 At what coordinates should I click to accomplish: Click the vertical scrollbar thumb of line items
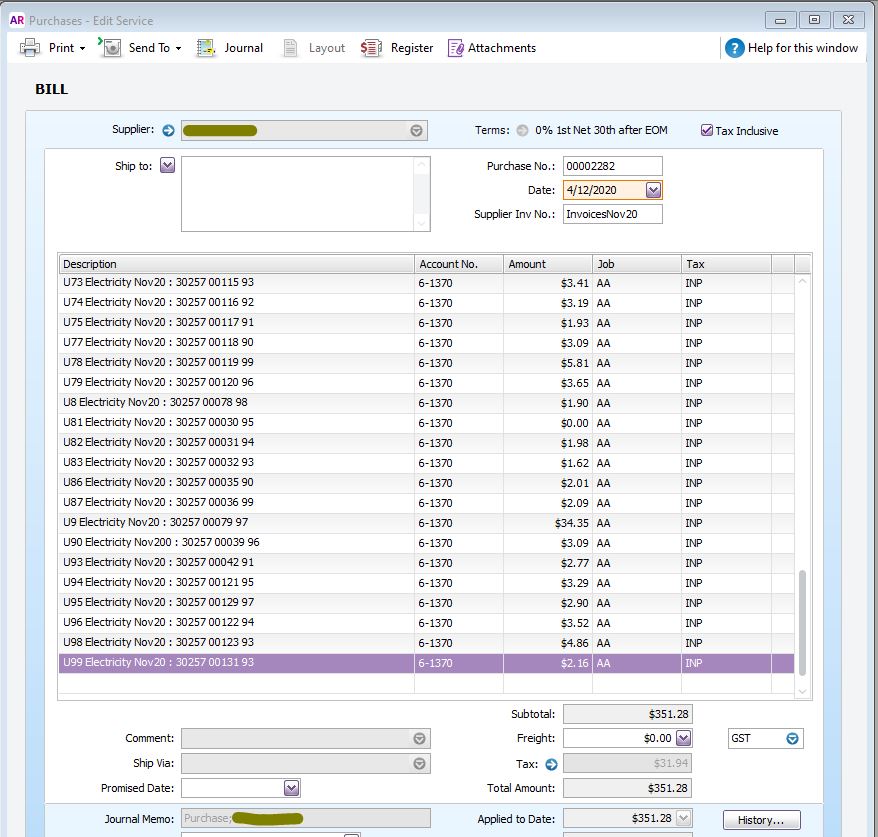802,623
